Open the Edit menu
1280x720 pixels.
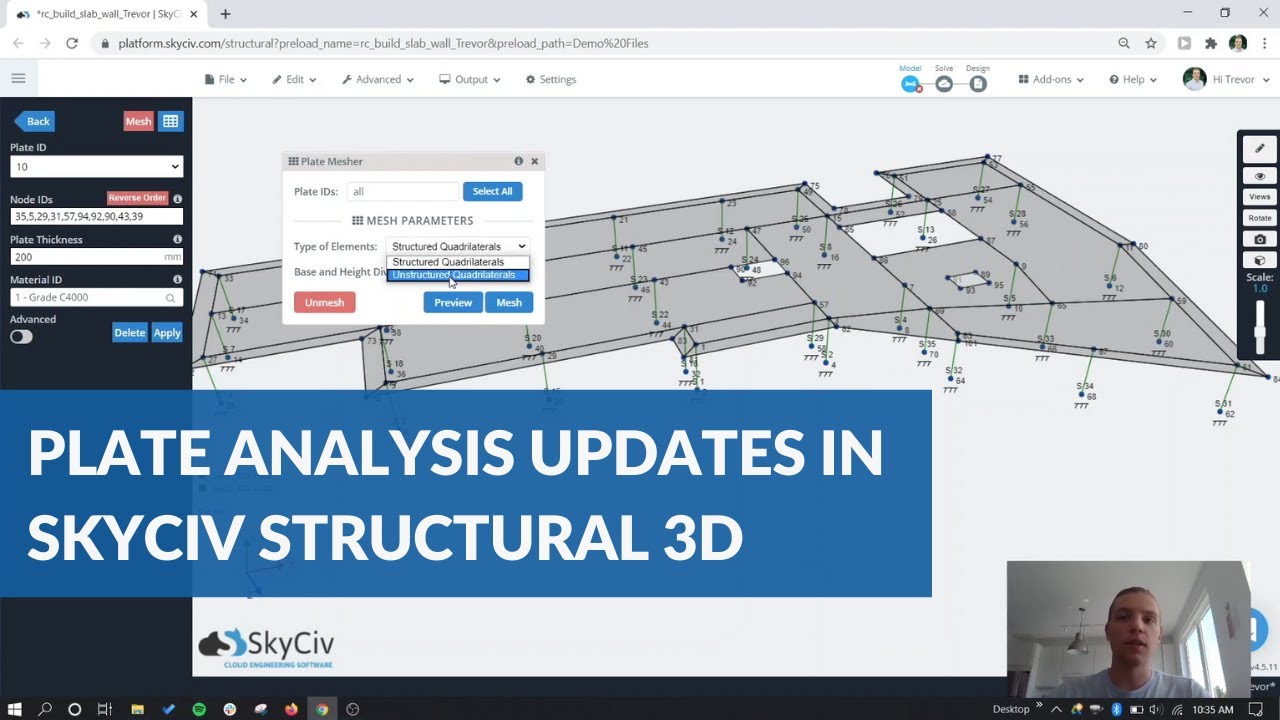295,79
